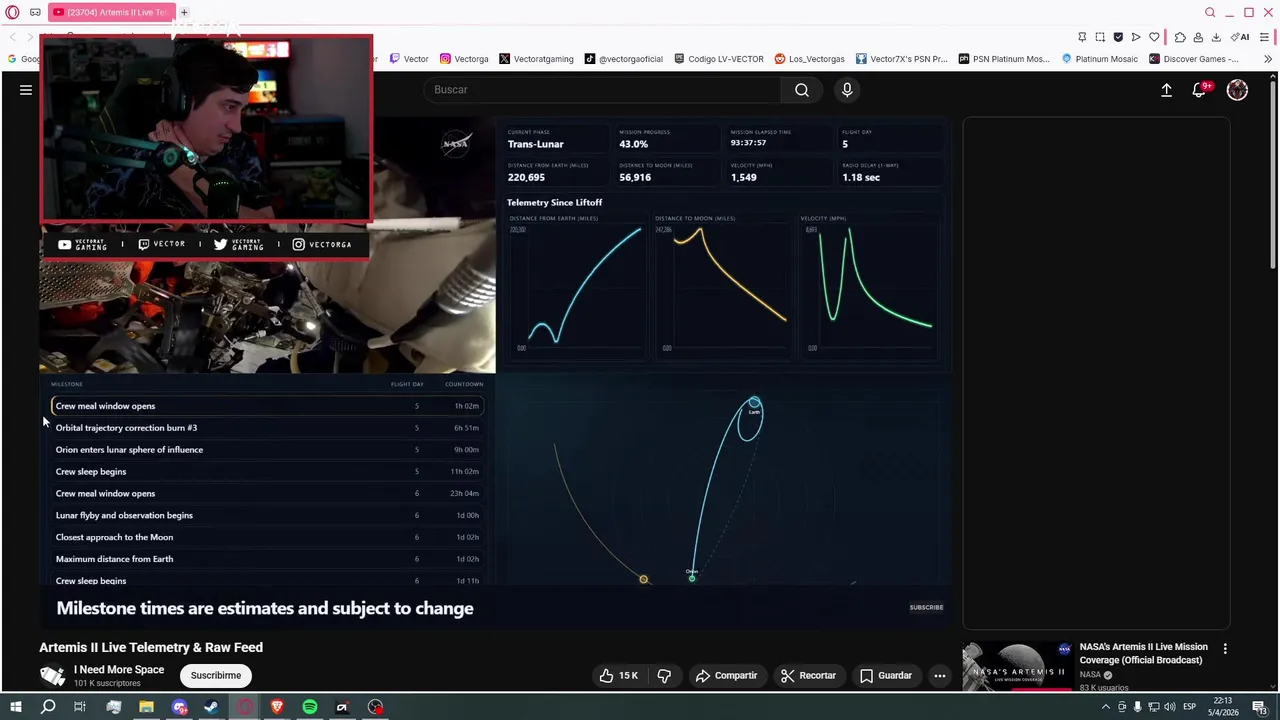Open Los_Vectorgas bookmark
The height and width of the screenshot is (720, 1280).
coord(810,59)
